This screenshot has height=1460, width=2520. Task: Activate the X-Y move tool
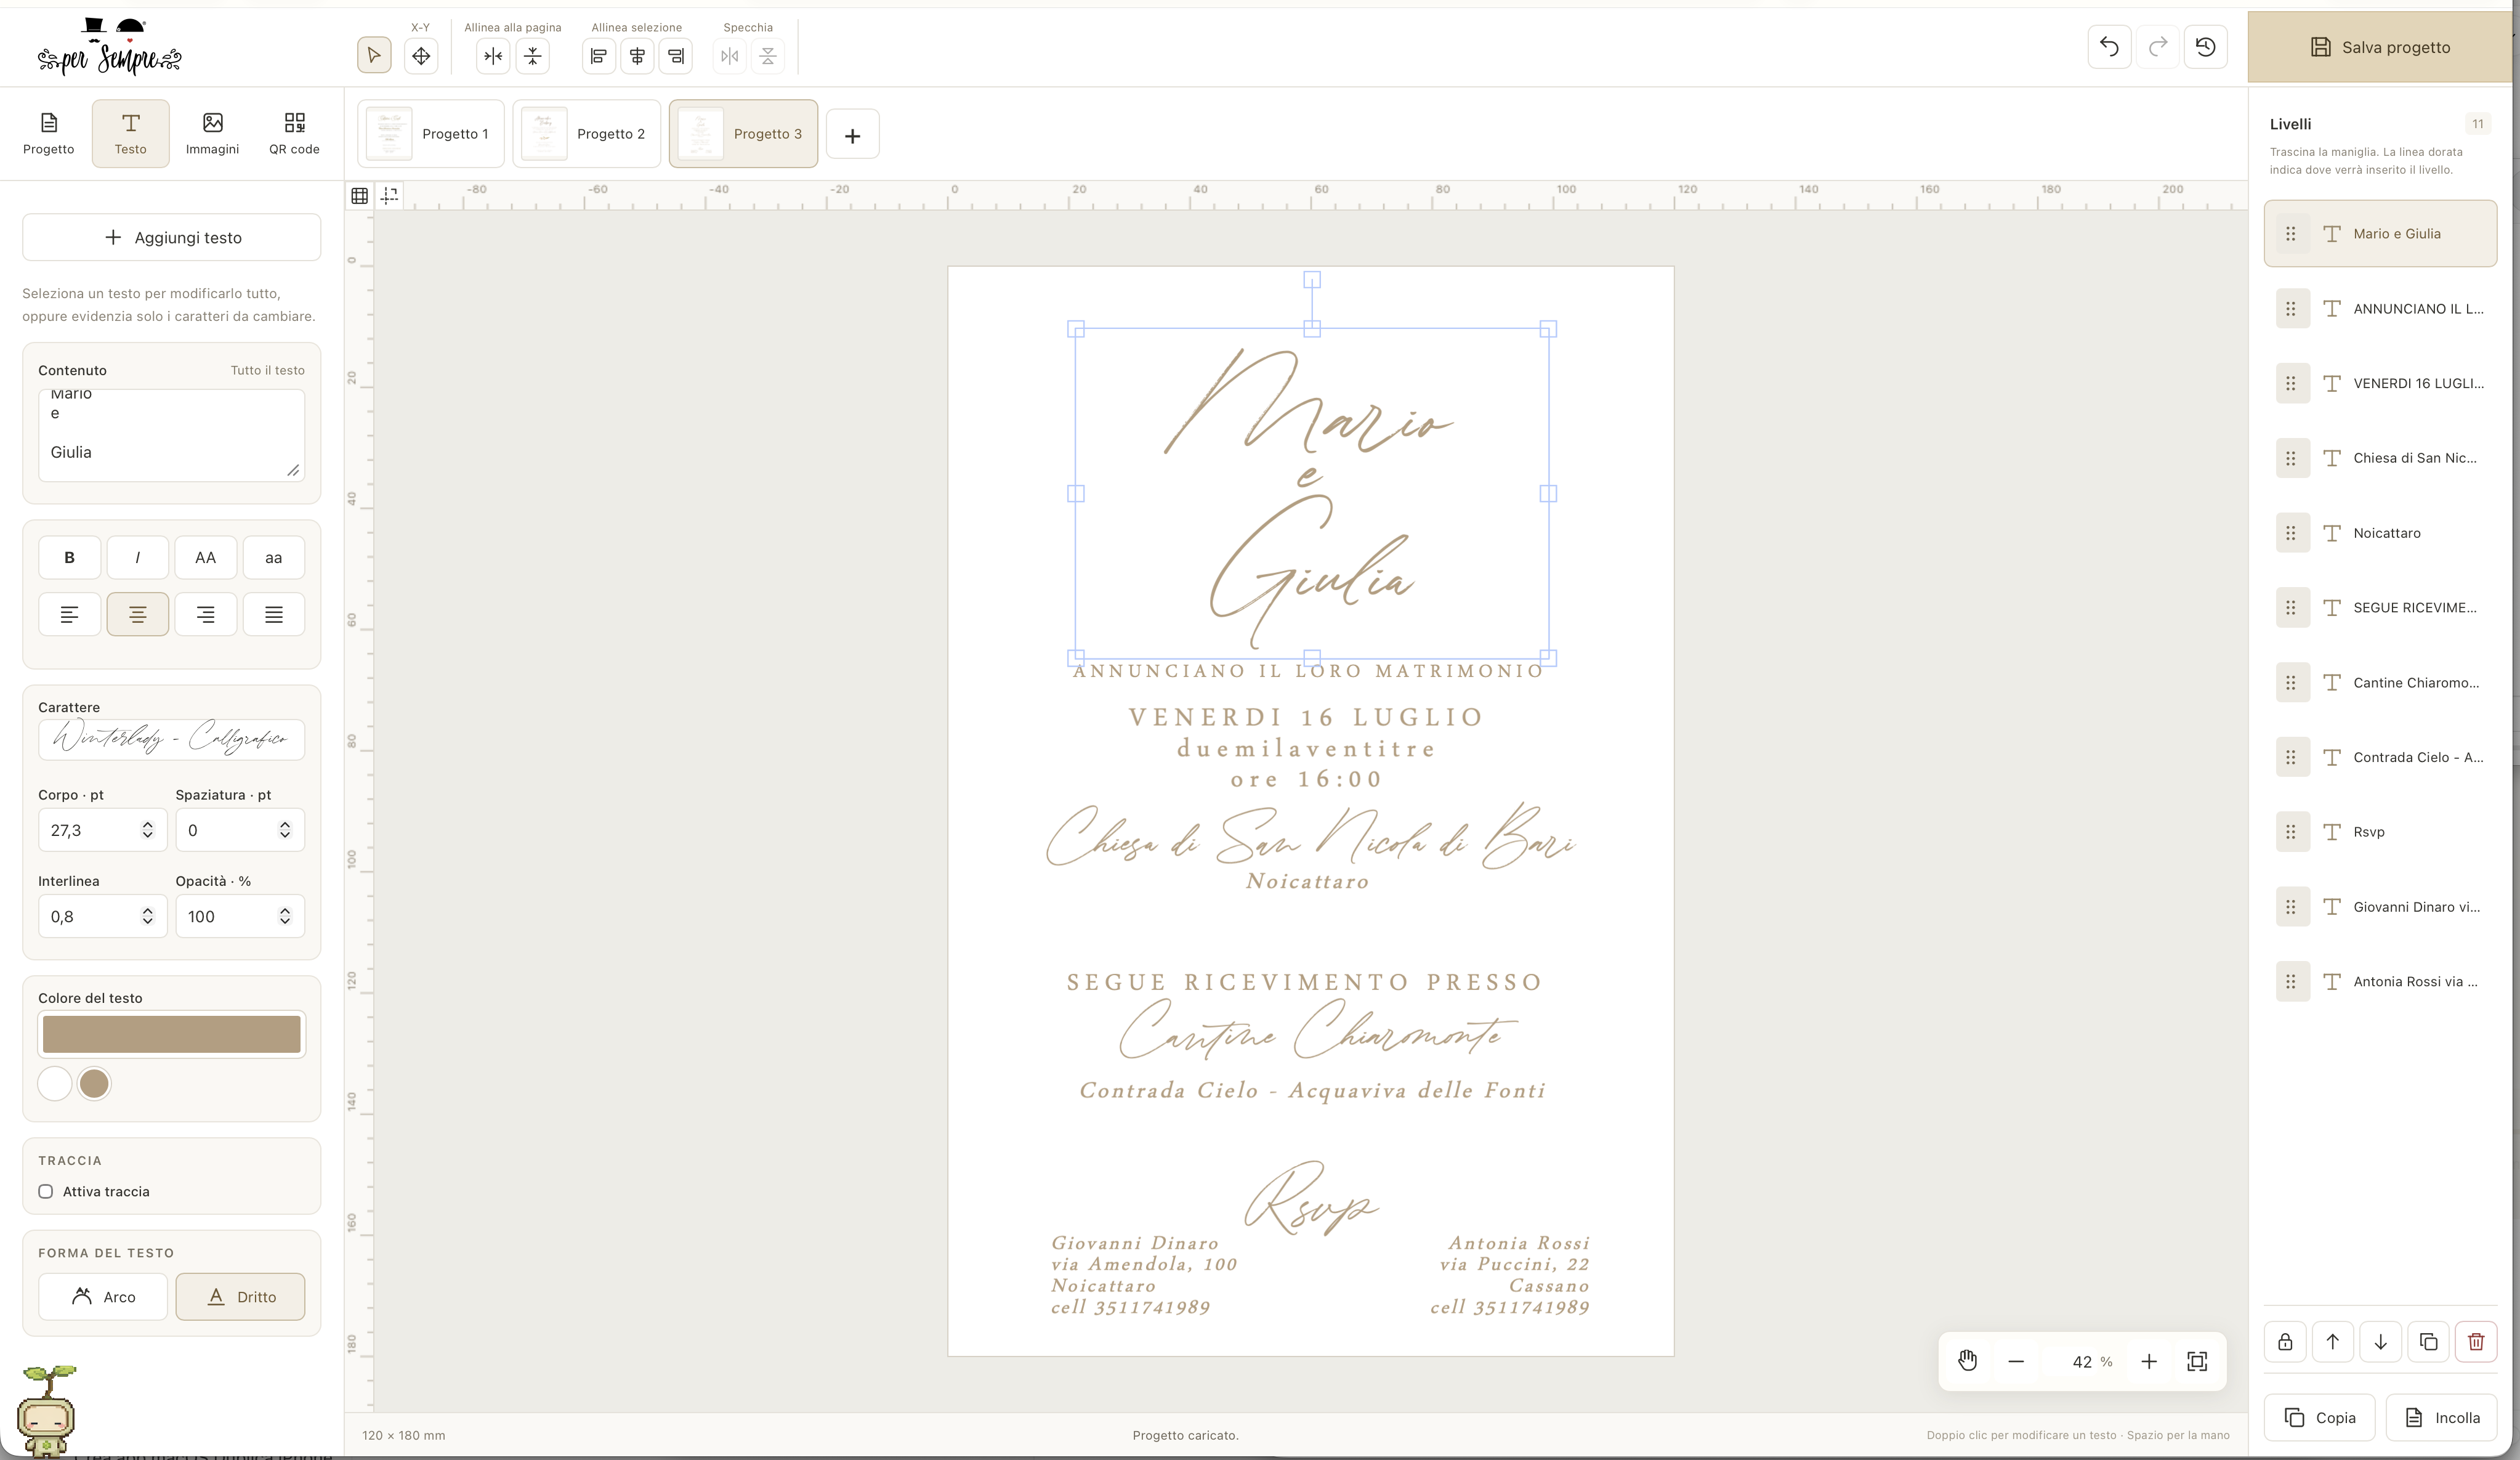pos(421,55)
